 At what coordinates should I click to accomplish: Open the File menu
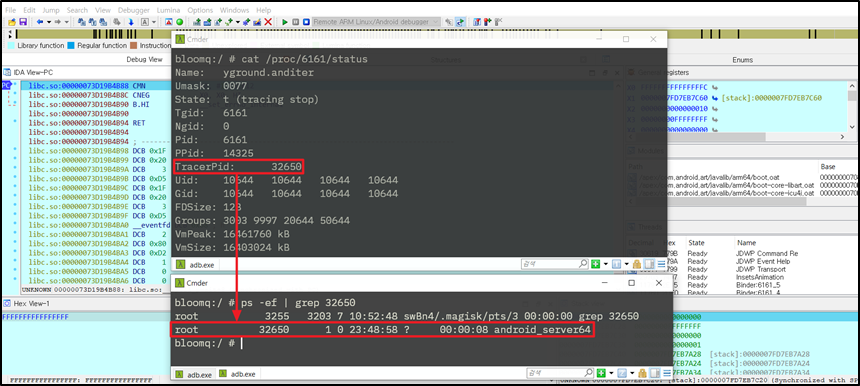pyautogui.click(x=11, y=10)
